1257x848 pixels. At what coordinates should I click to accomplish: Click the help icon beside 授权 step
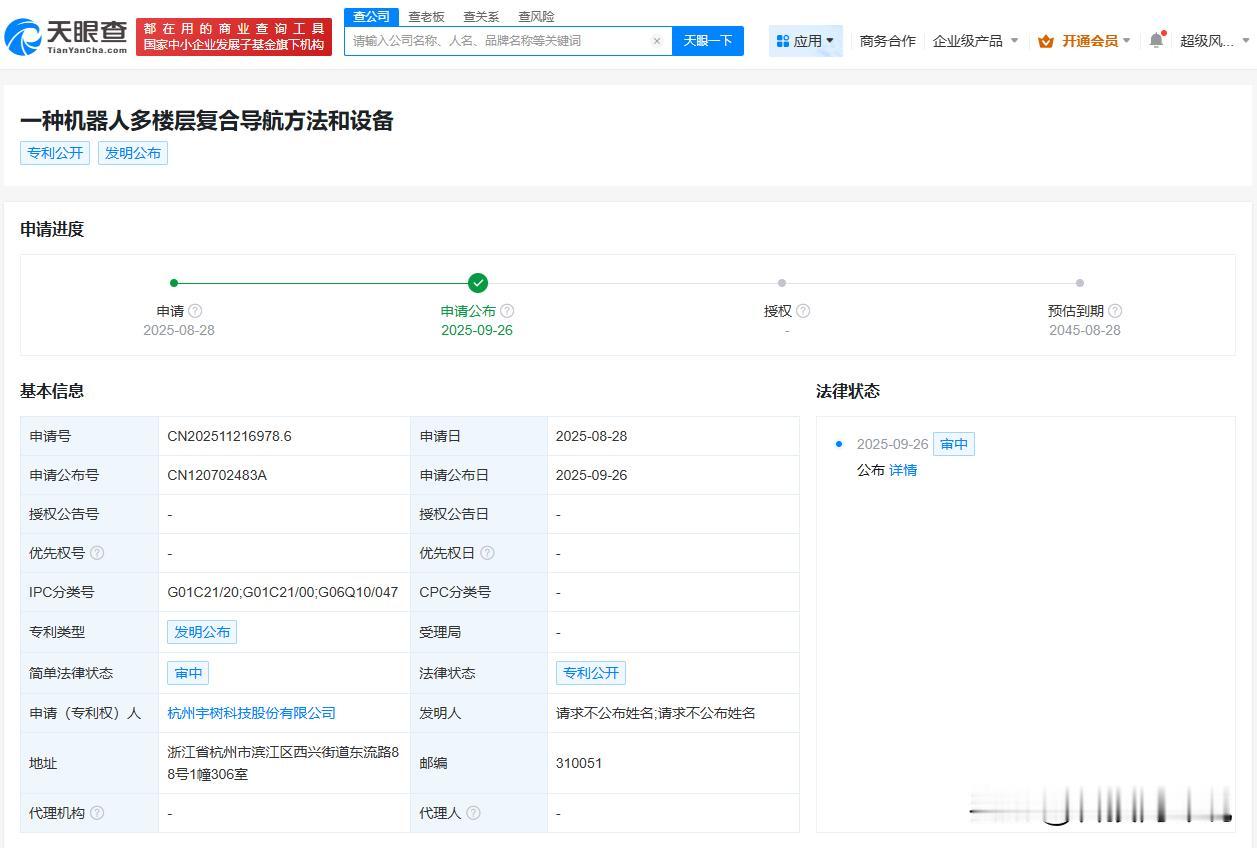pyautogui.click(x=803, y=311)
